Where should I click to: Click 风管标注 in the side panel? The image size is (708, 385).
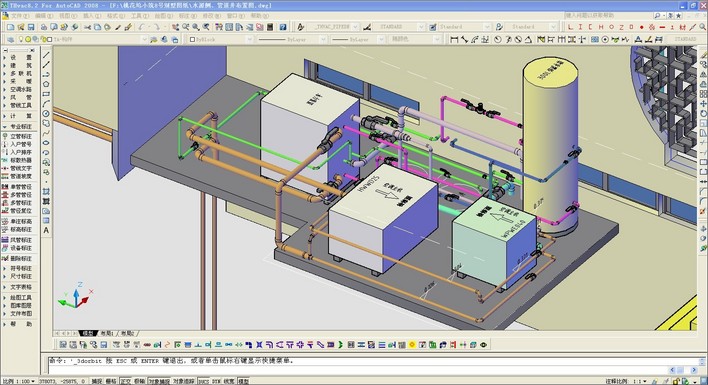(x=21, y=240)
